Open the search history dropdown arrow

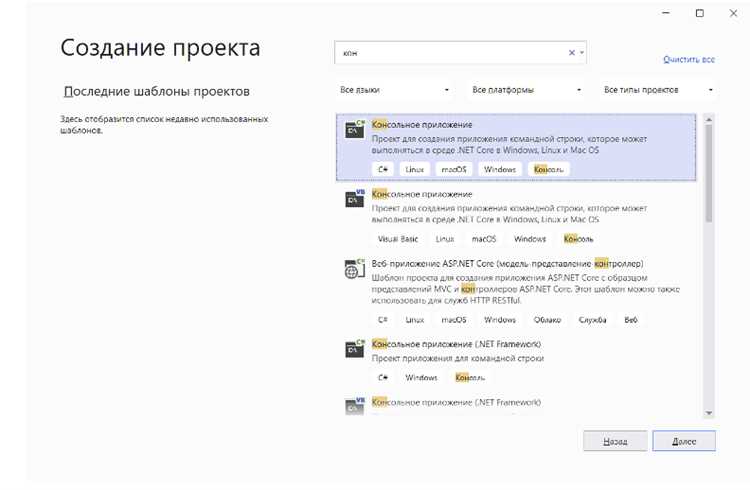[x=582, y=53]
